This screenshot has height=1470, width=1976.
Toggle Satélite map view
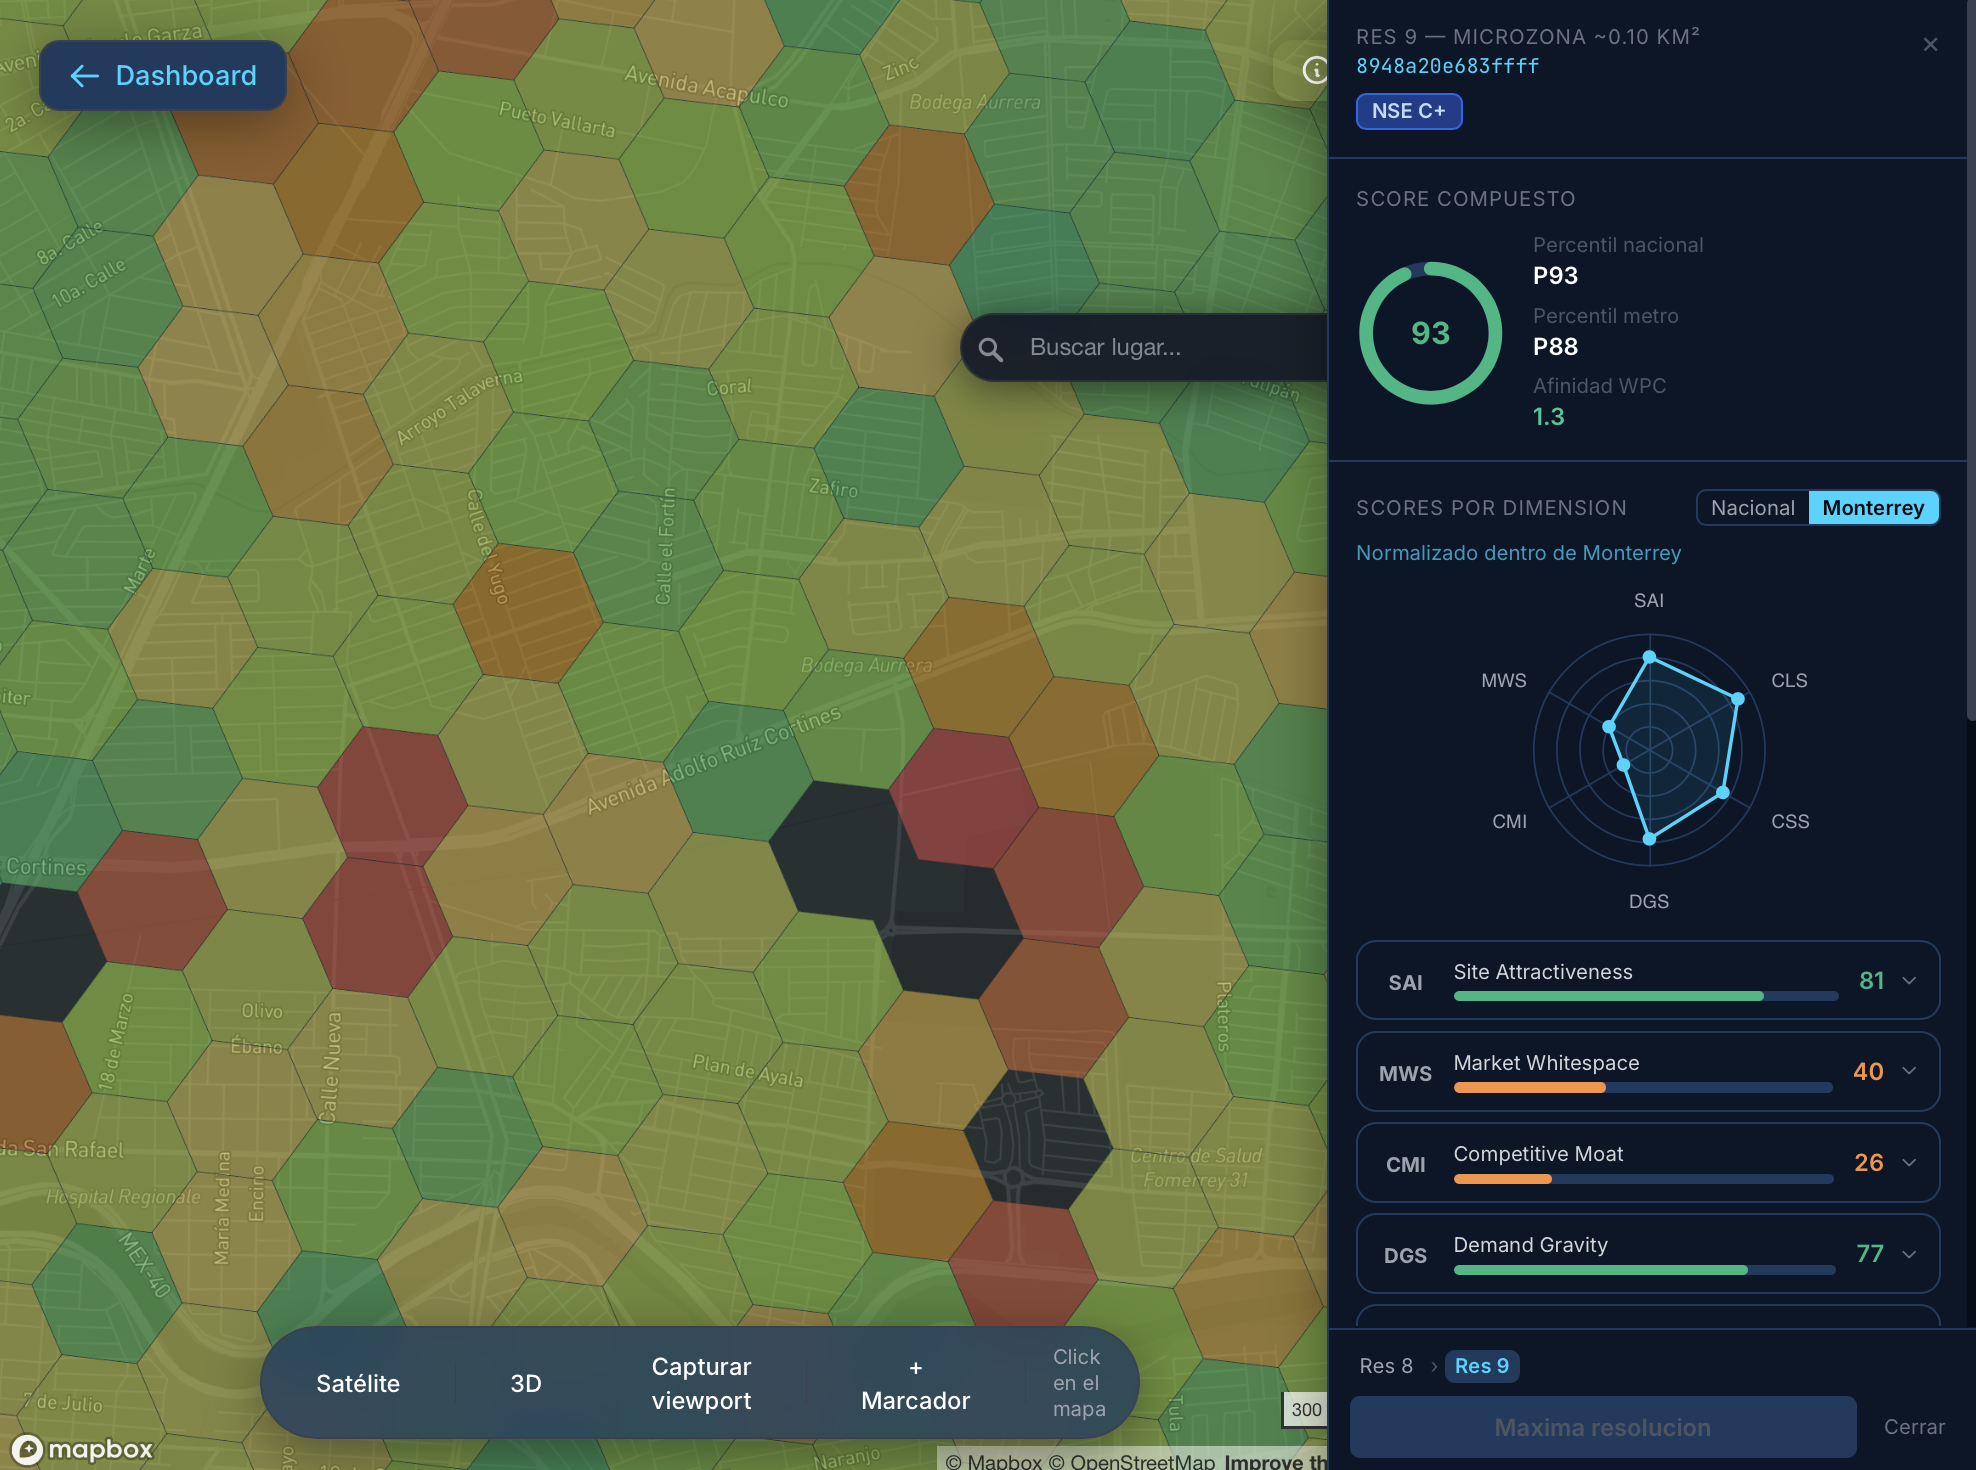coord(358,1384)
